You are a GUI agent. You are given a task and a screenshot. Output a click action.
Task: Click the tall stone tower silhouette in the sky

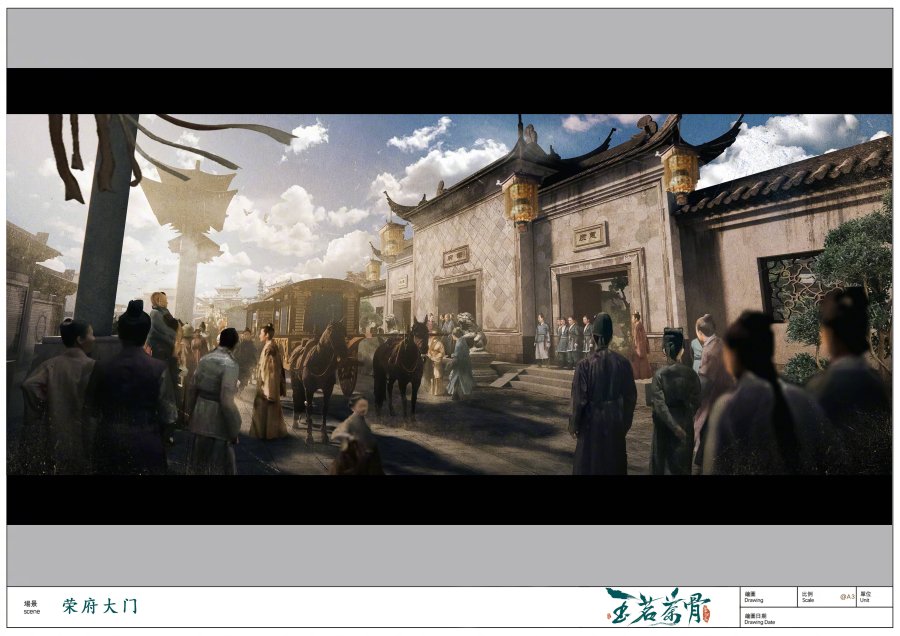click(x=188, y=230)
